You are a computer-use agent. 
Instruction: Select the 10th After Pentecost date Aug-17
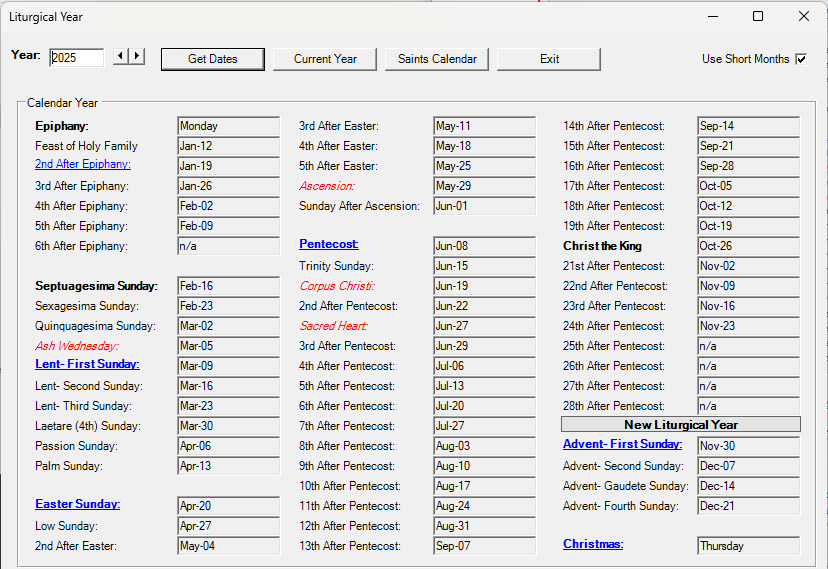coord(484,486)
